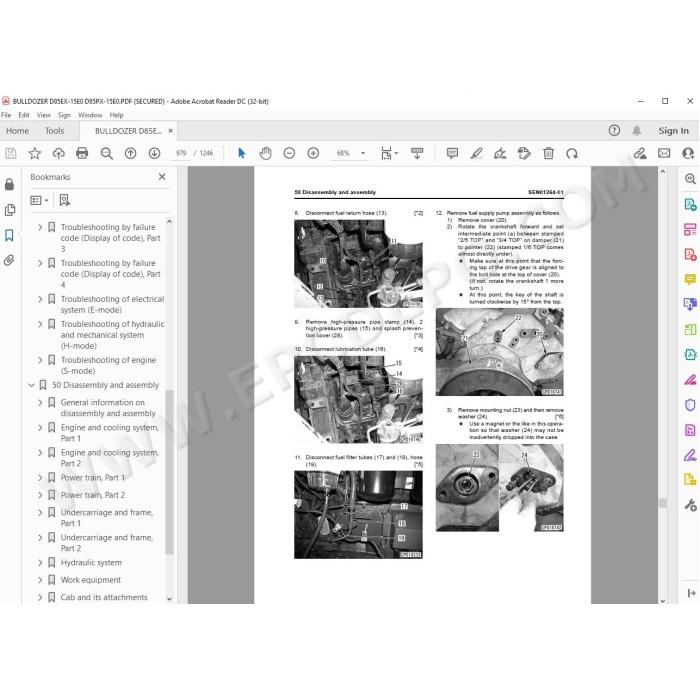
Task: Add a comment sticky note
Action: click(x=452, y=154)
